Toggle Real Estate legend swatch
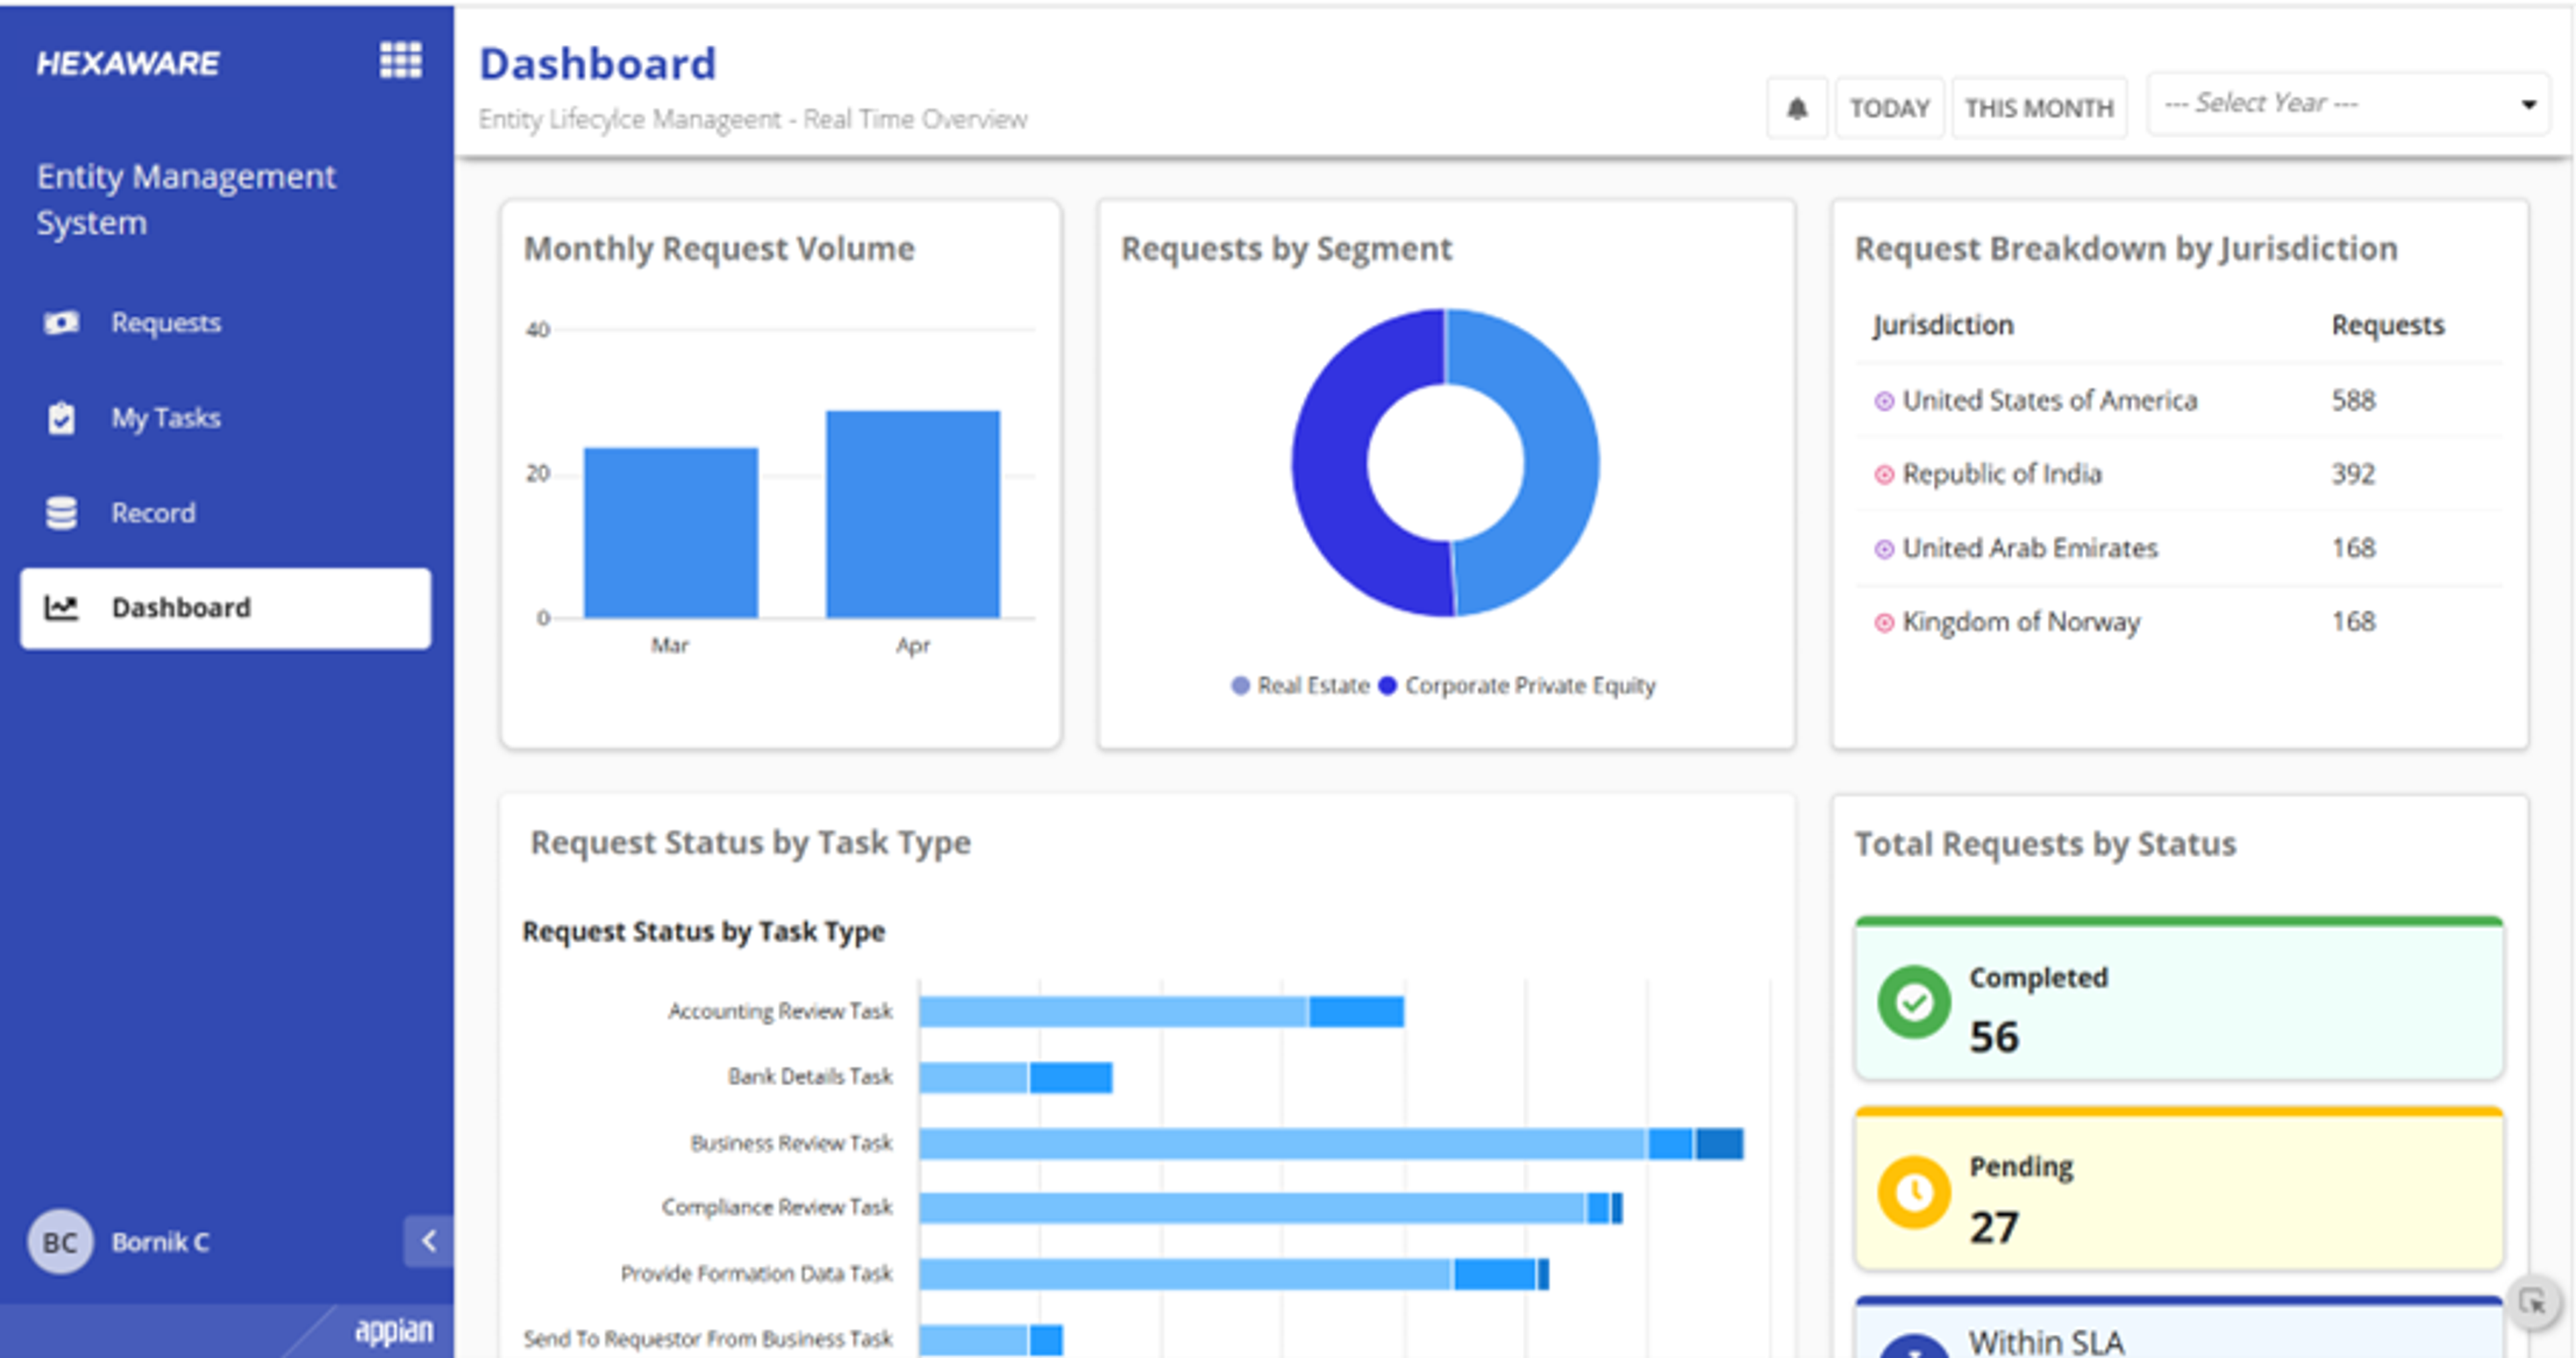The image size is (2576, 1358). click(x=1240, y=685)
